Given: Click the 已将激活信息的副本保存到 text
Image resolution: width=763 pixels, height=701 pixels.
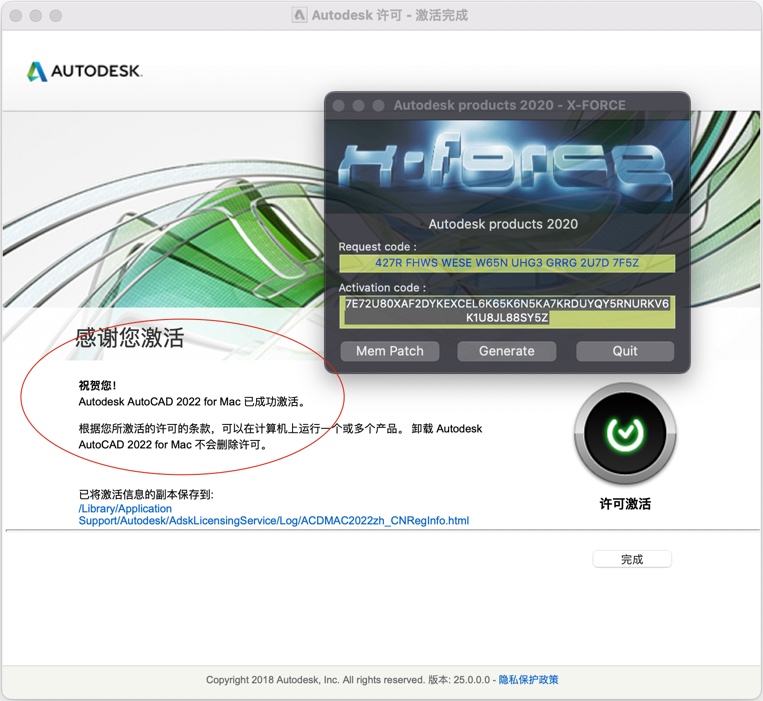Looking at the screenshot, I should point(146,495).
